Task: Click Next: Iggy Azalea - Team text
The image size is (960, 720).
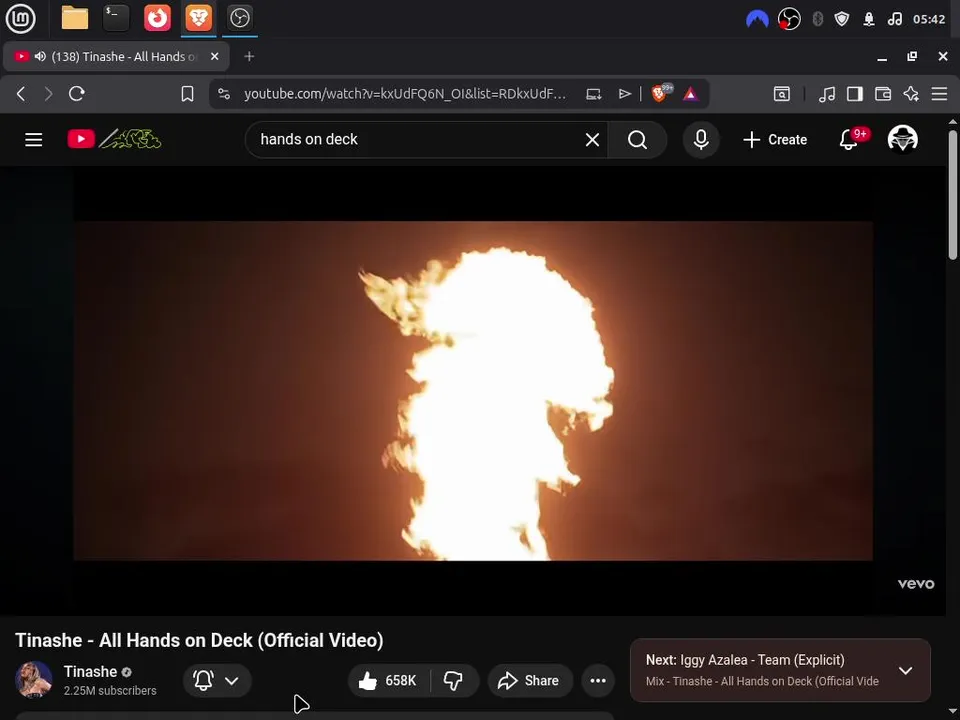Action: [x=744, y=660]
